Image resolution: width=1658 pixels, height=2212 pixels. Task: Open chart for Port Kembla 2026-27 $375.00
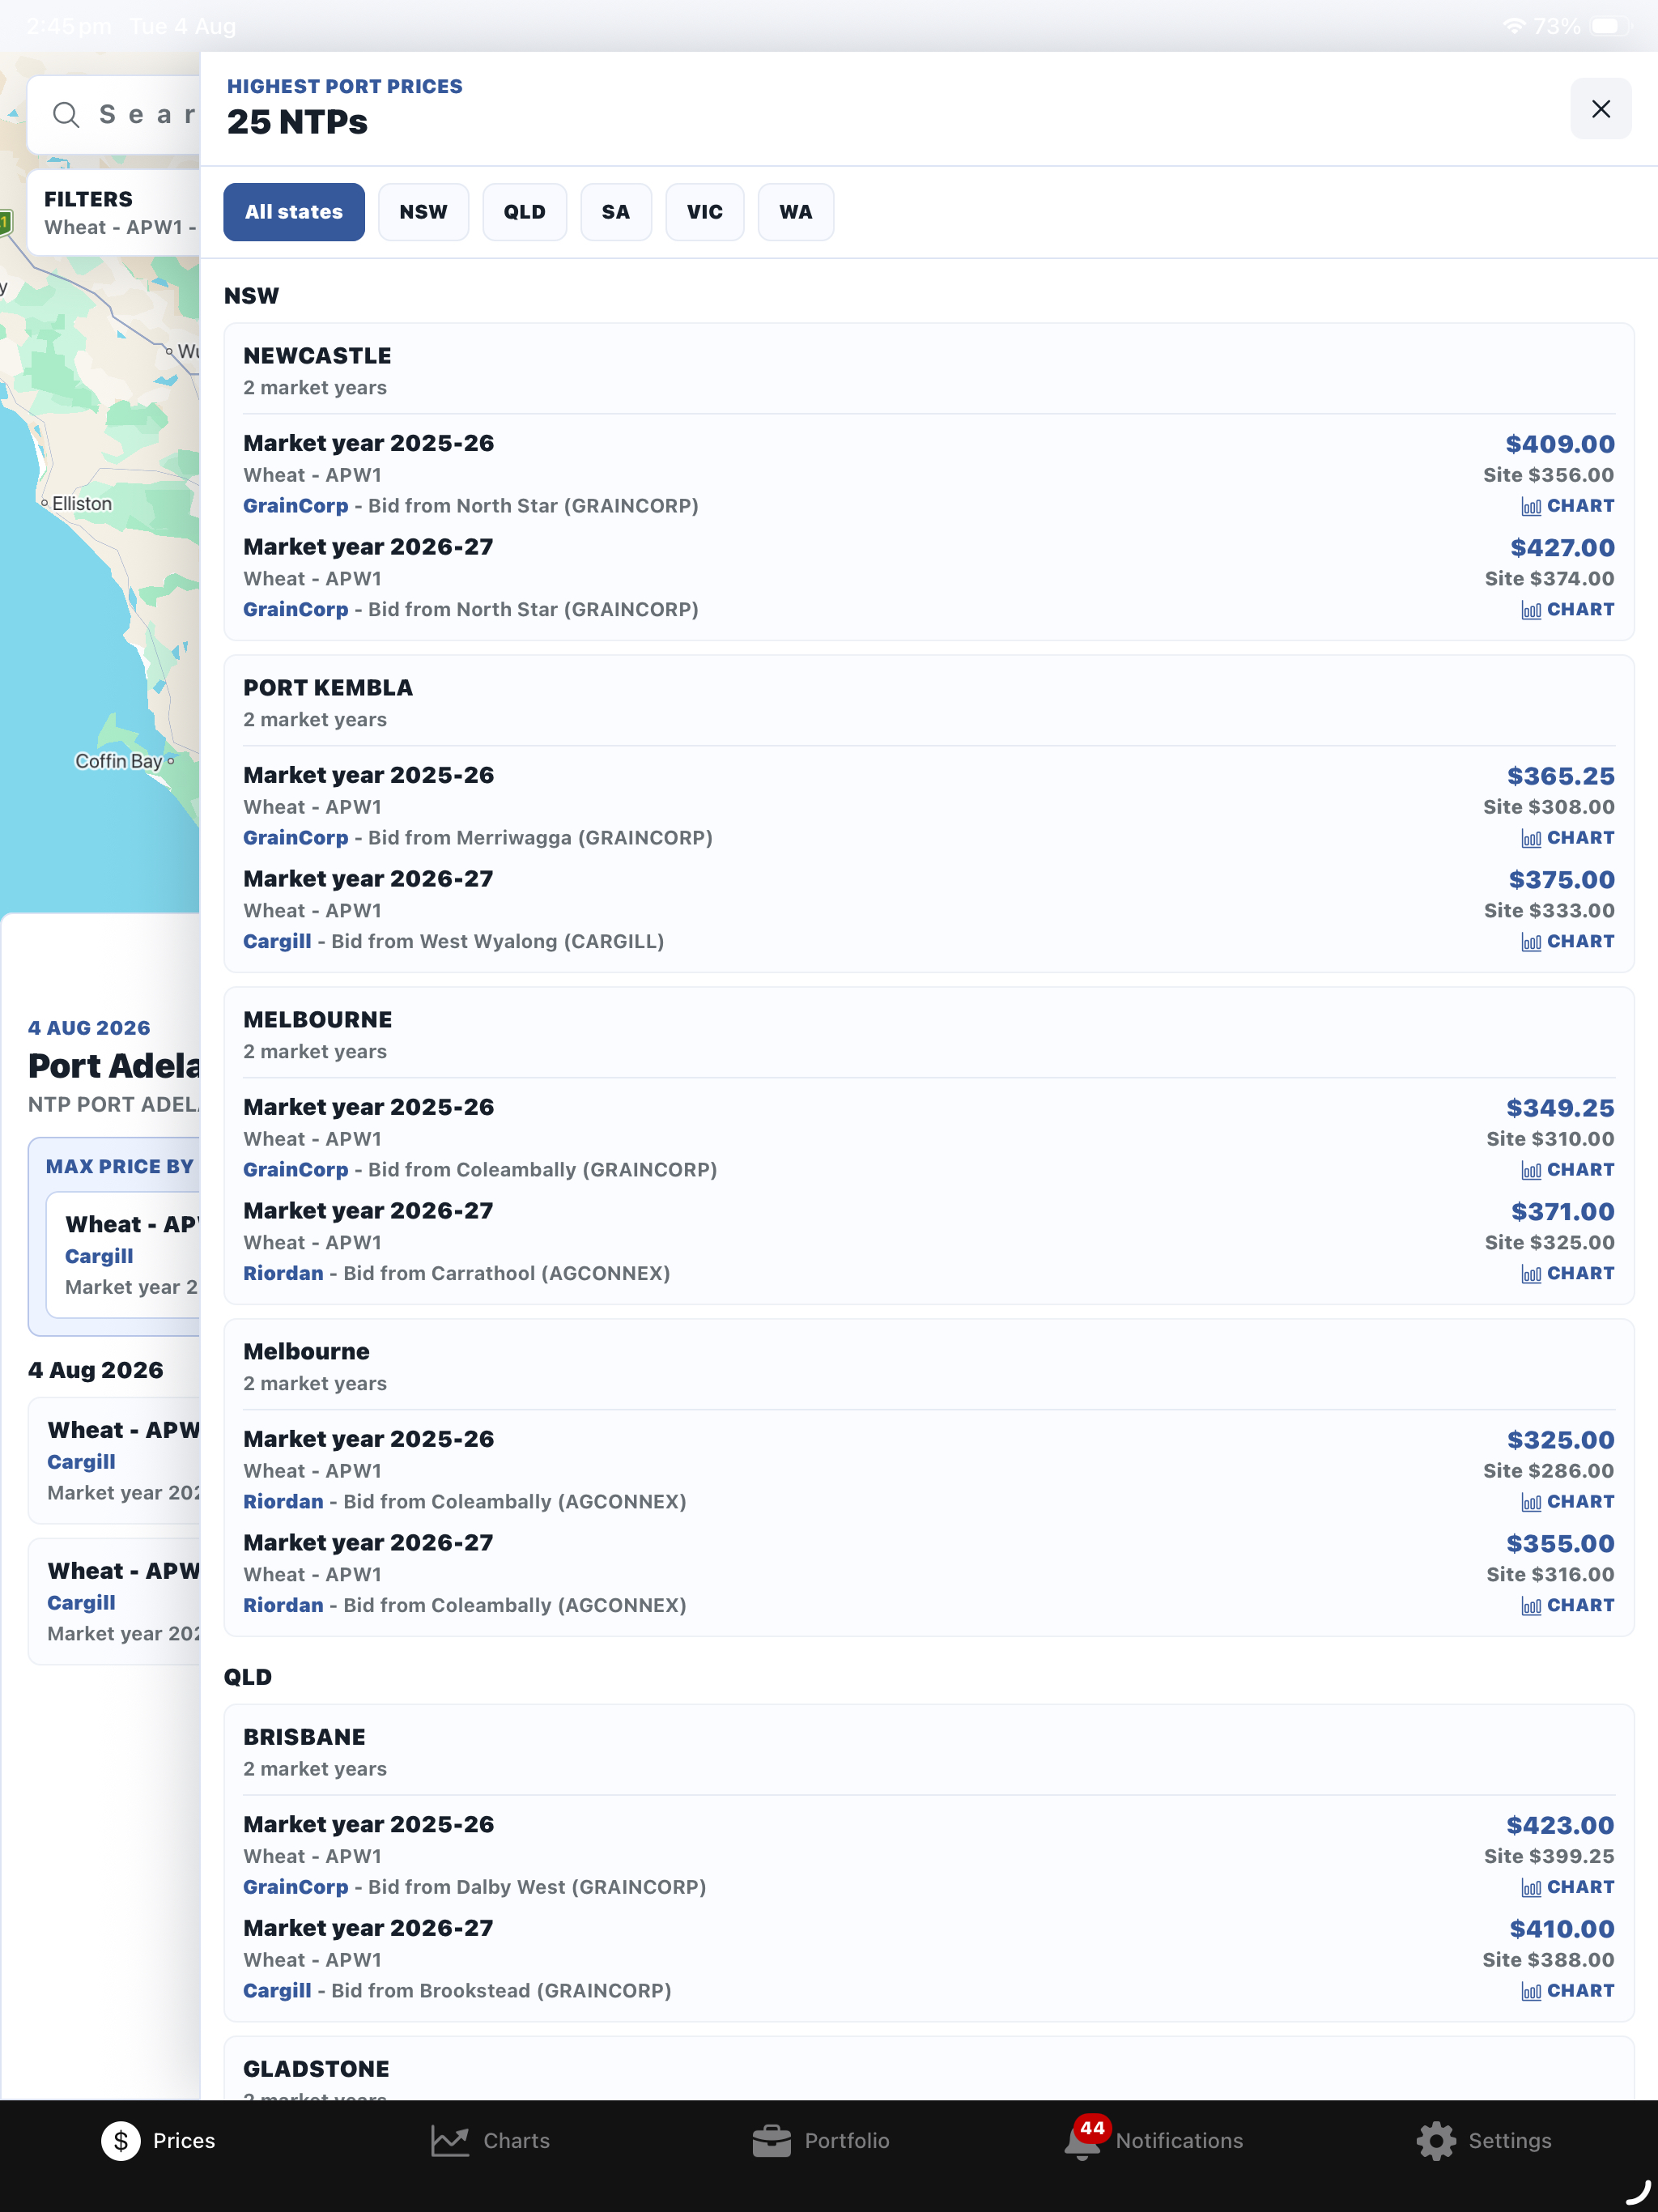[x=1567, y=942]
